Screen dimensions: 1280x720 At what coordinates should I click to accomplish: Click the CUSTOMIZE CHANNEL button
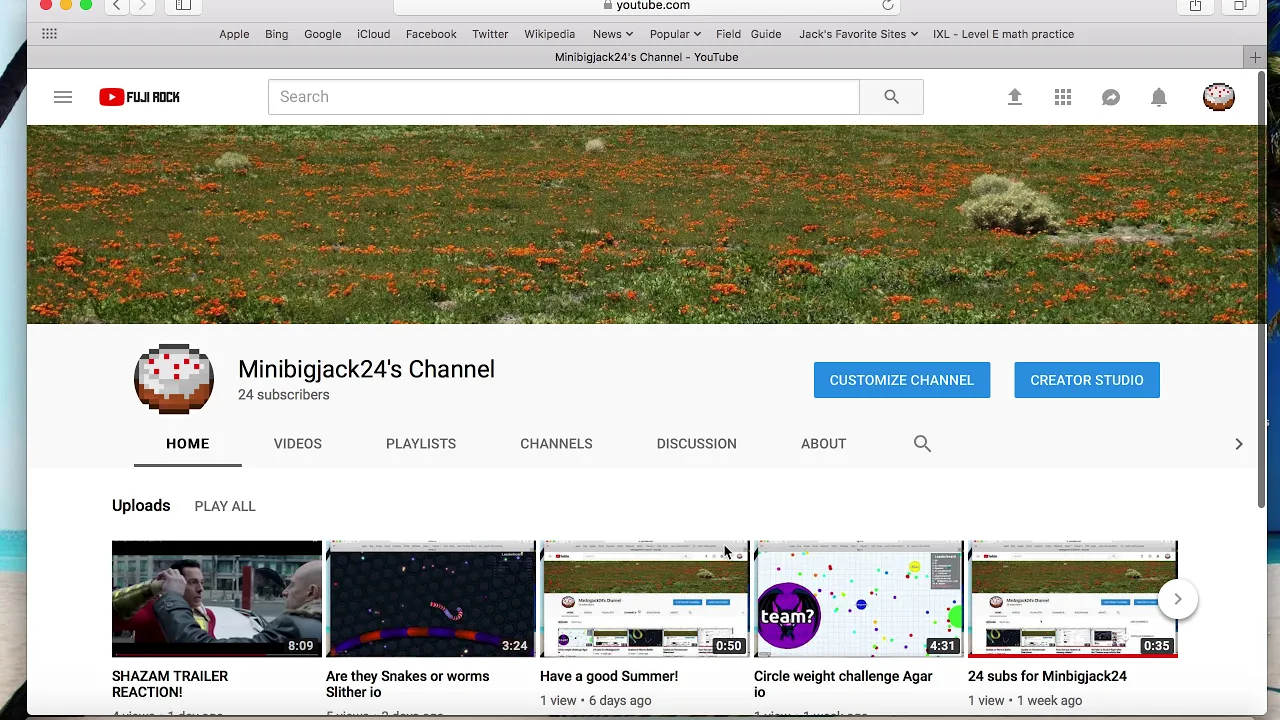point(902,380)
